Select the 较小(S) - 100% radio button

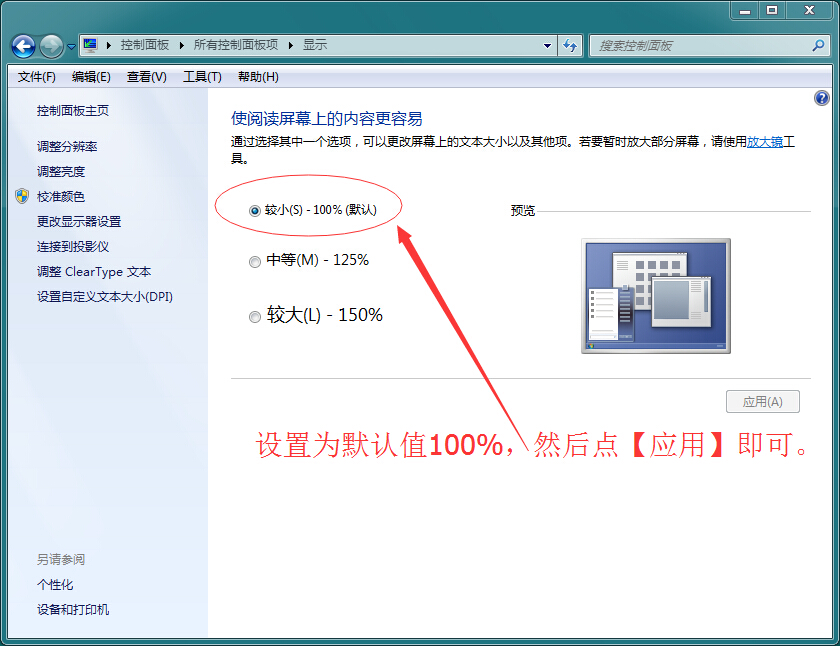[x=254, y=210]
